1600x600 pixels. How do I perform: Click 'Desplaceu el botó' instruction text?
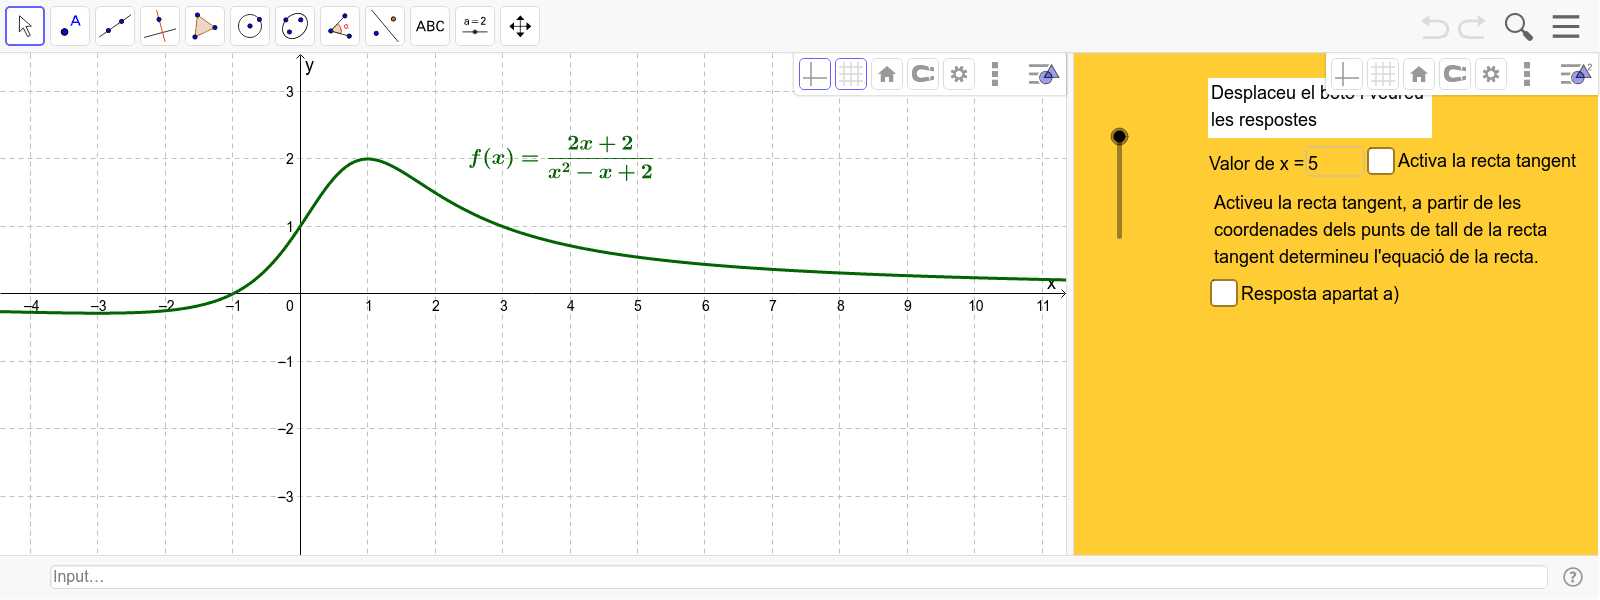[1318, 106]
